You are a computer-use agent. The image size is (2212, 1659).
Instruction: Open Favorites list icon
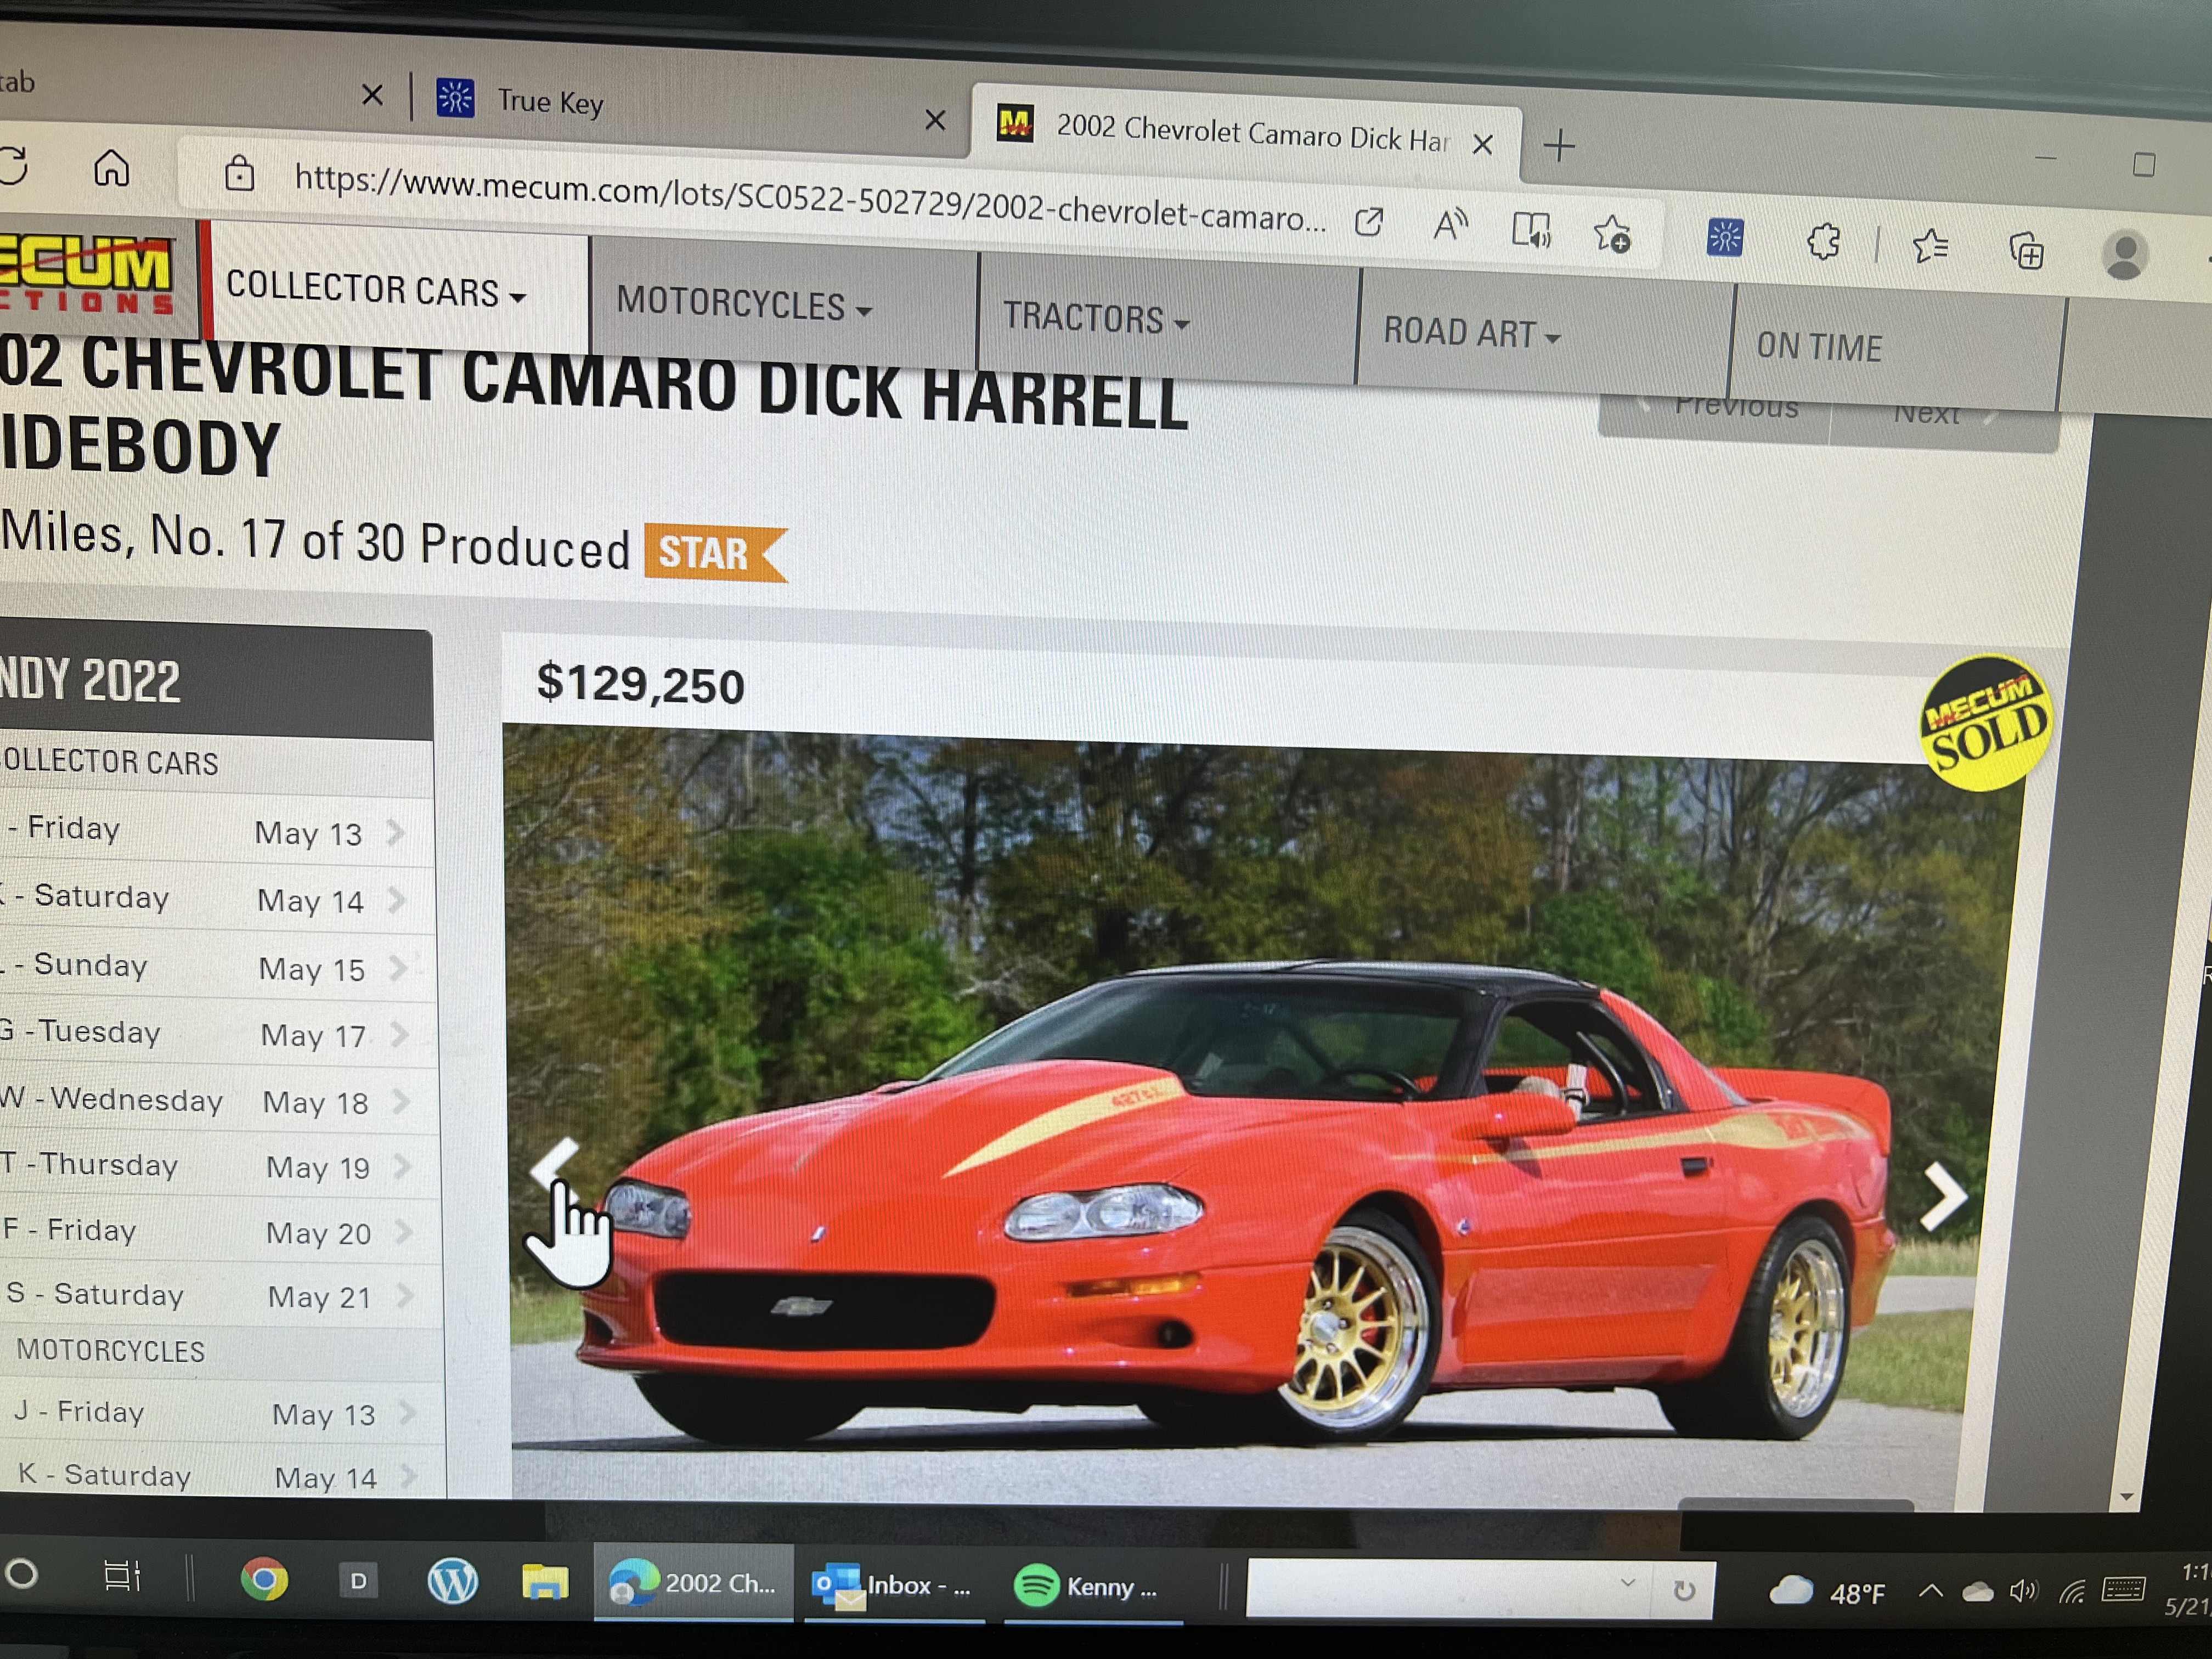coord(1930,246)
